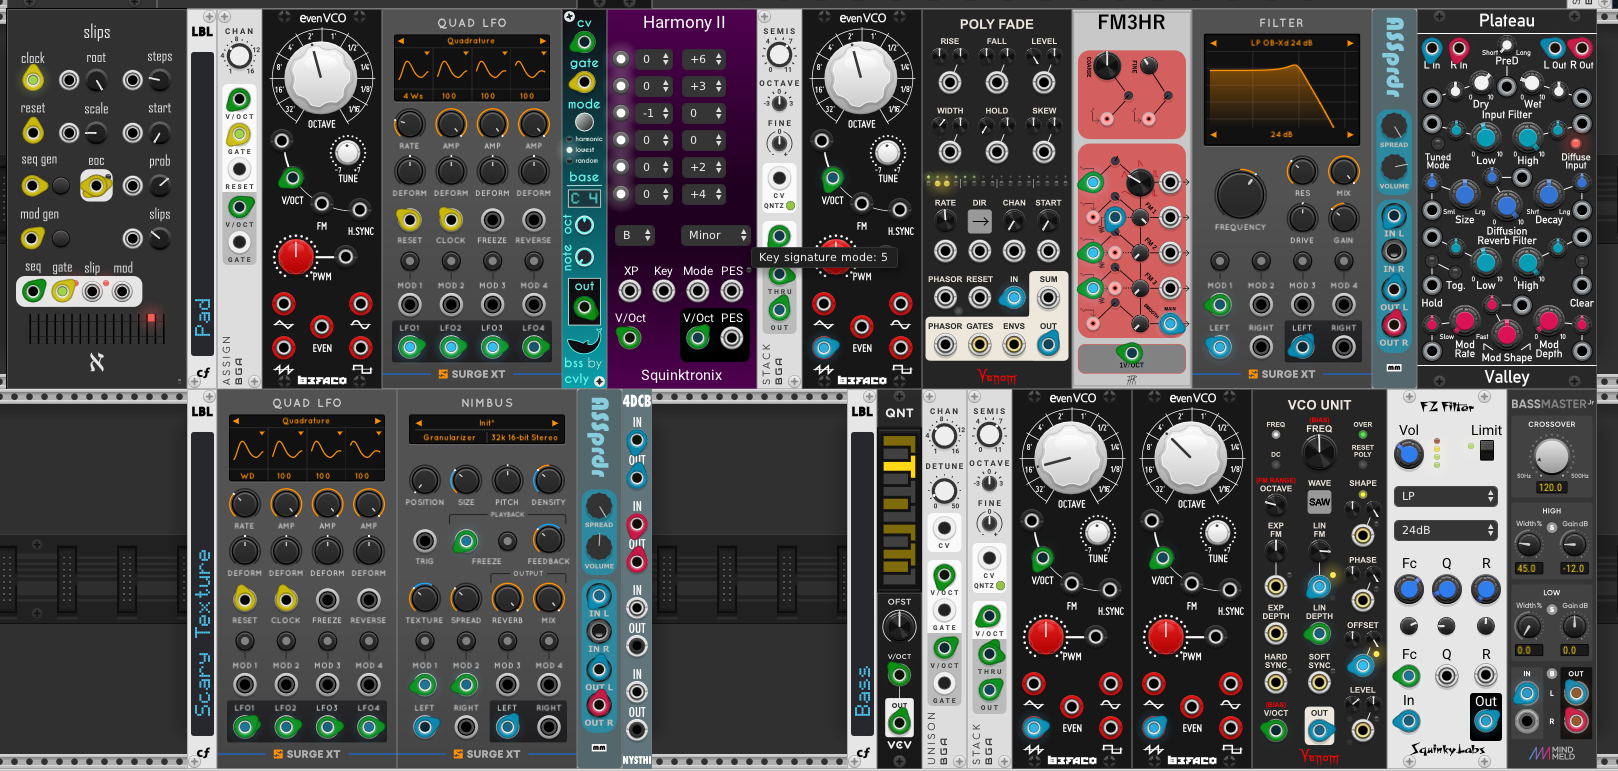Click the square wave output on top-left EvenVCO

tap(361, 348)
